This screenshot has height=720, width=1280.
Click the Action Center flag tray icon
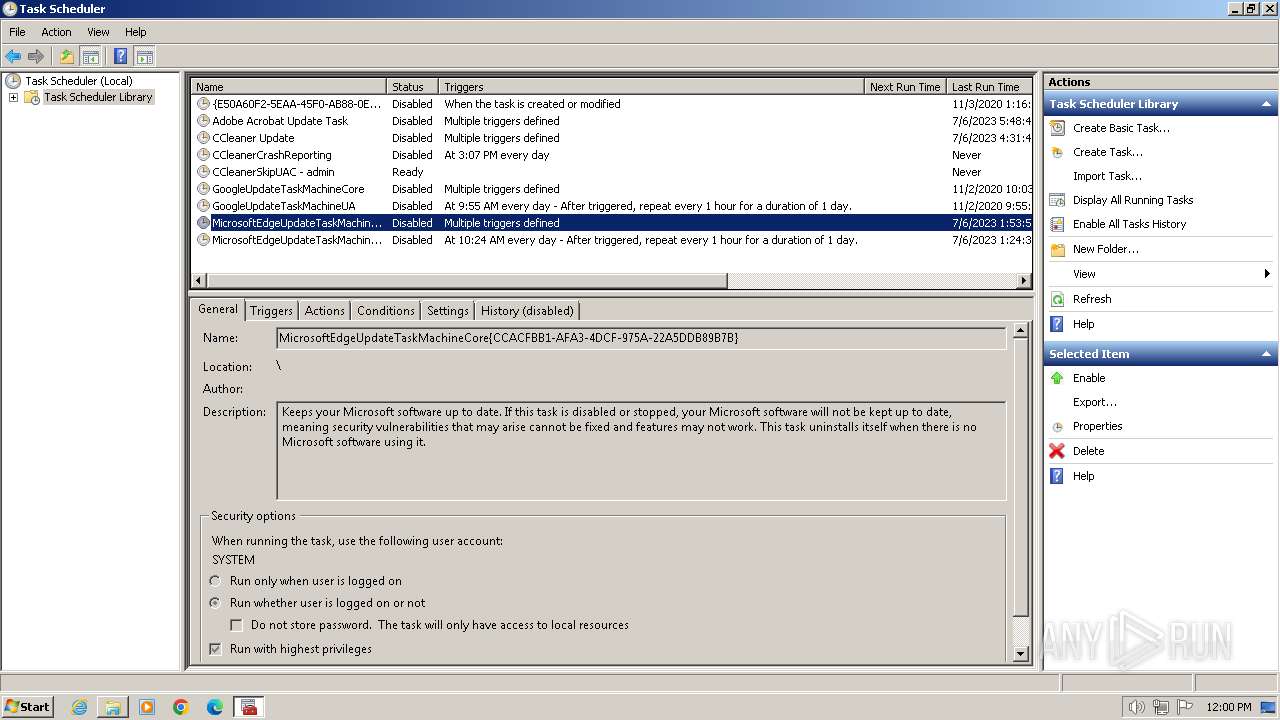tap(1184, 707)
